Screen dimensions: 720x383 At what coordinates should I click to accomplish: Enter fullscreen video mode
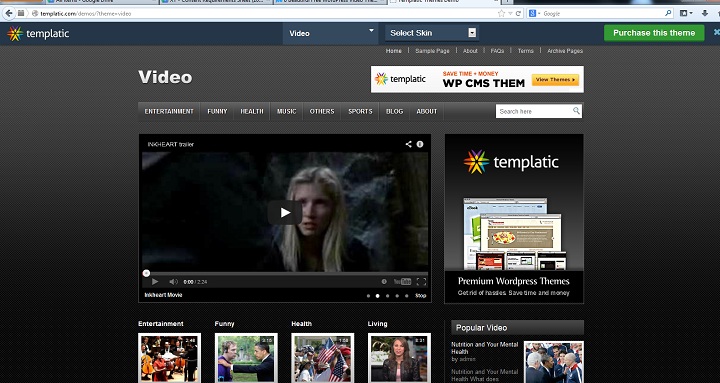421,282
